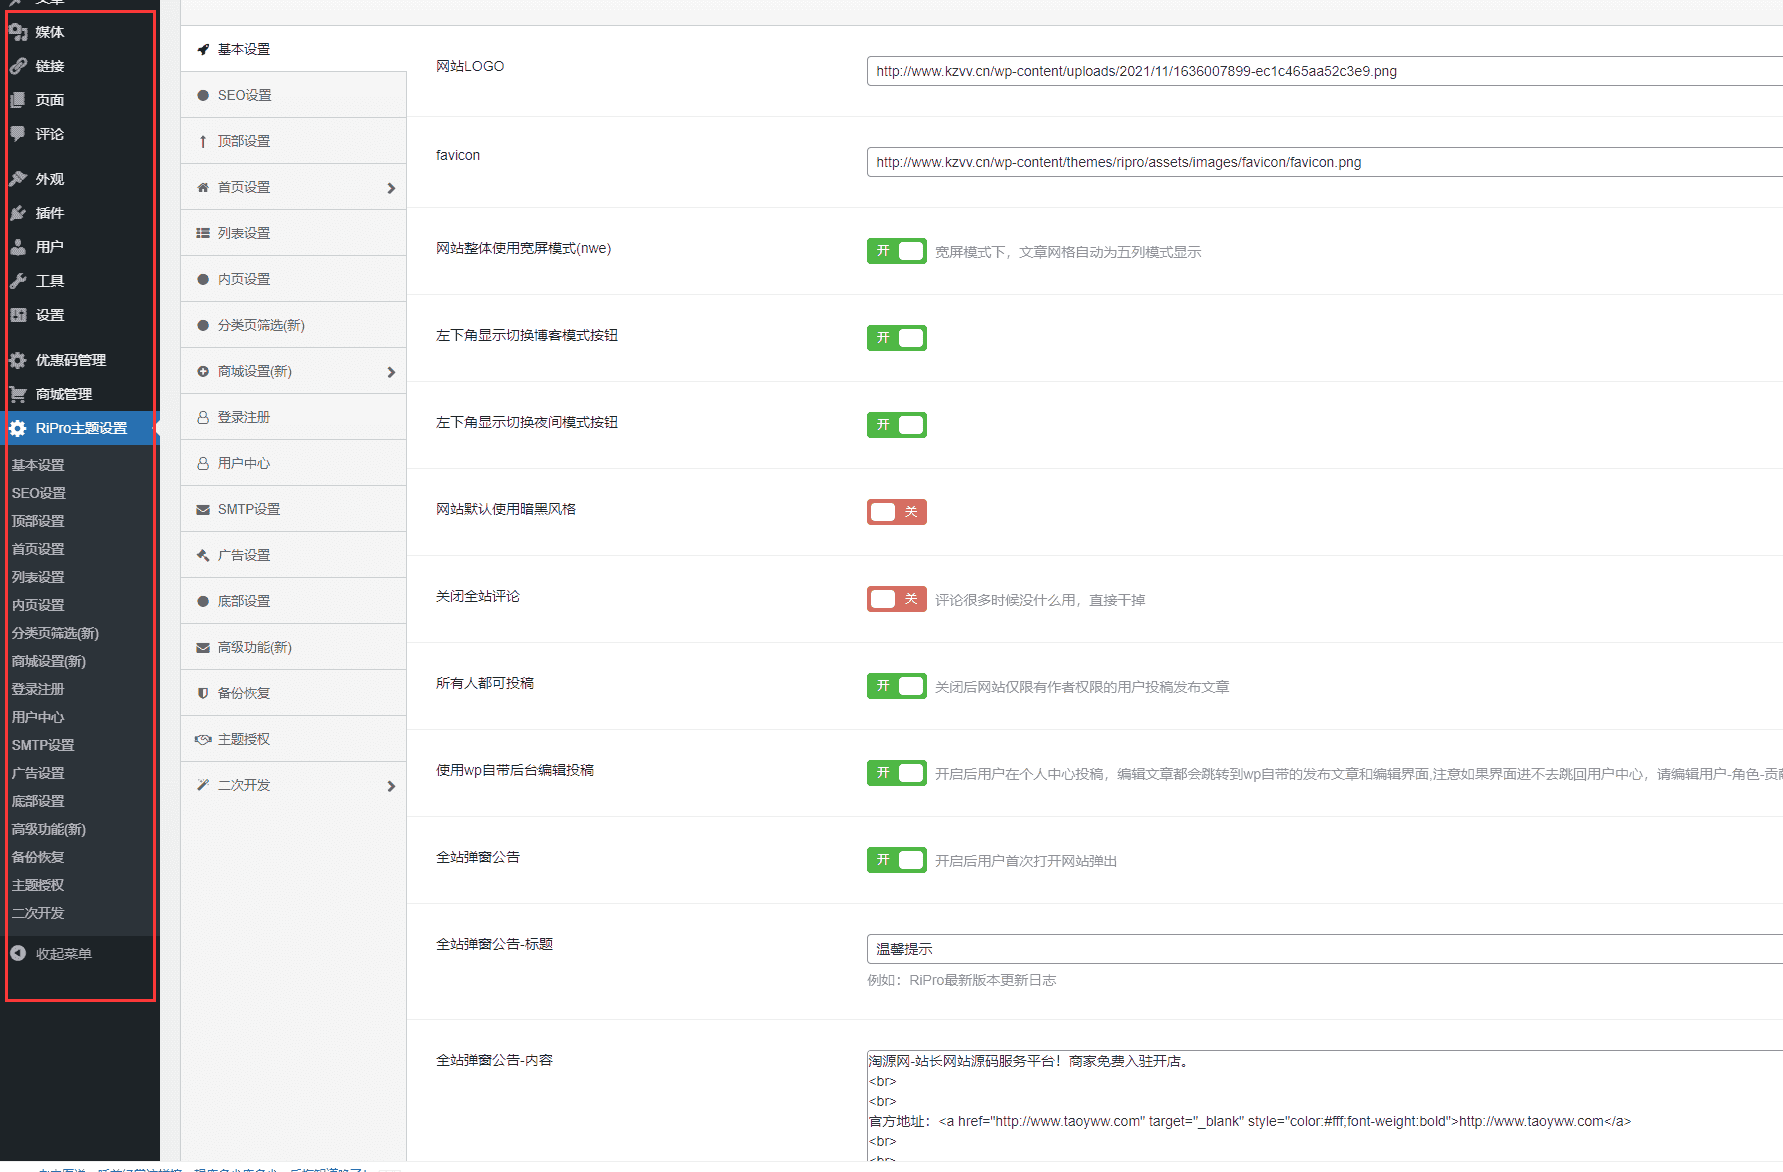The width and height of the screenshot is (1783, 1172).
Task: Go to 基本设置 in the dark sidebar submenu
Action: click(38, 465)
